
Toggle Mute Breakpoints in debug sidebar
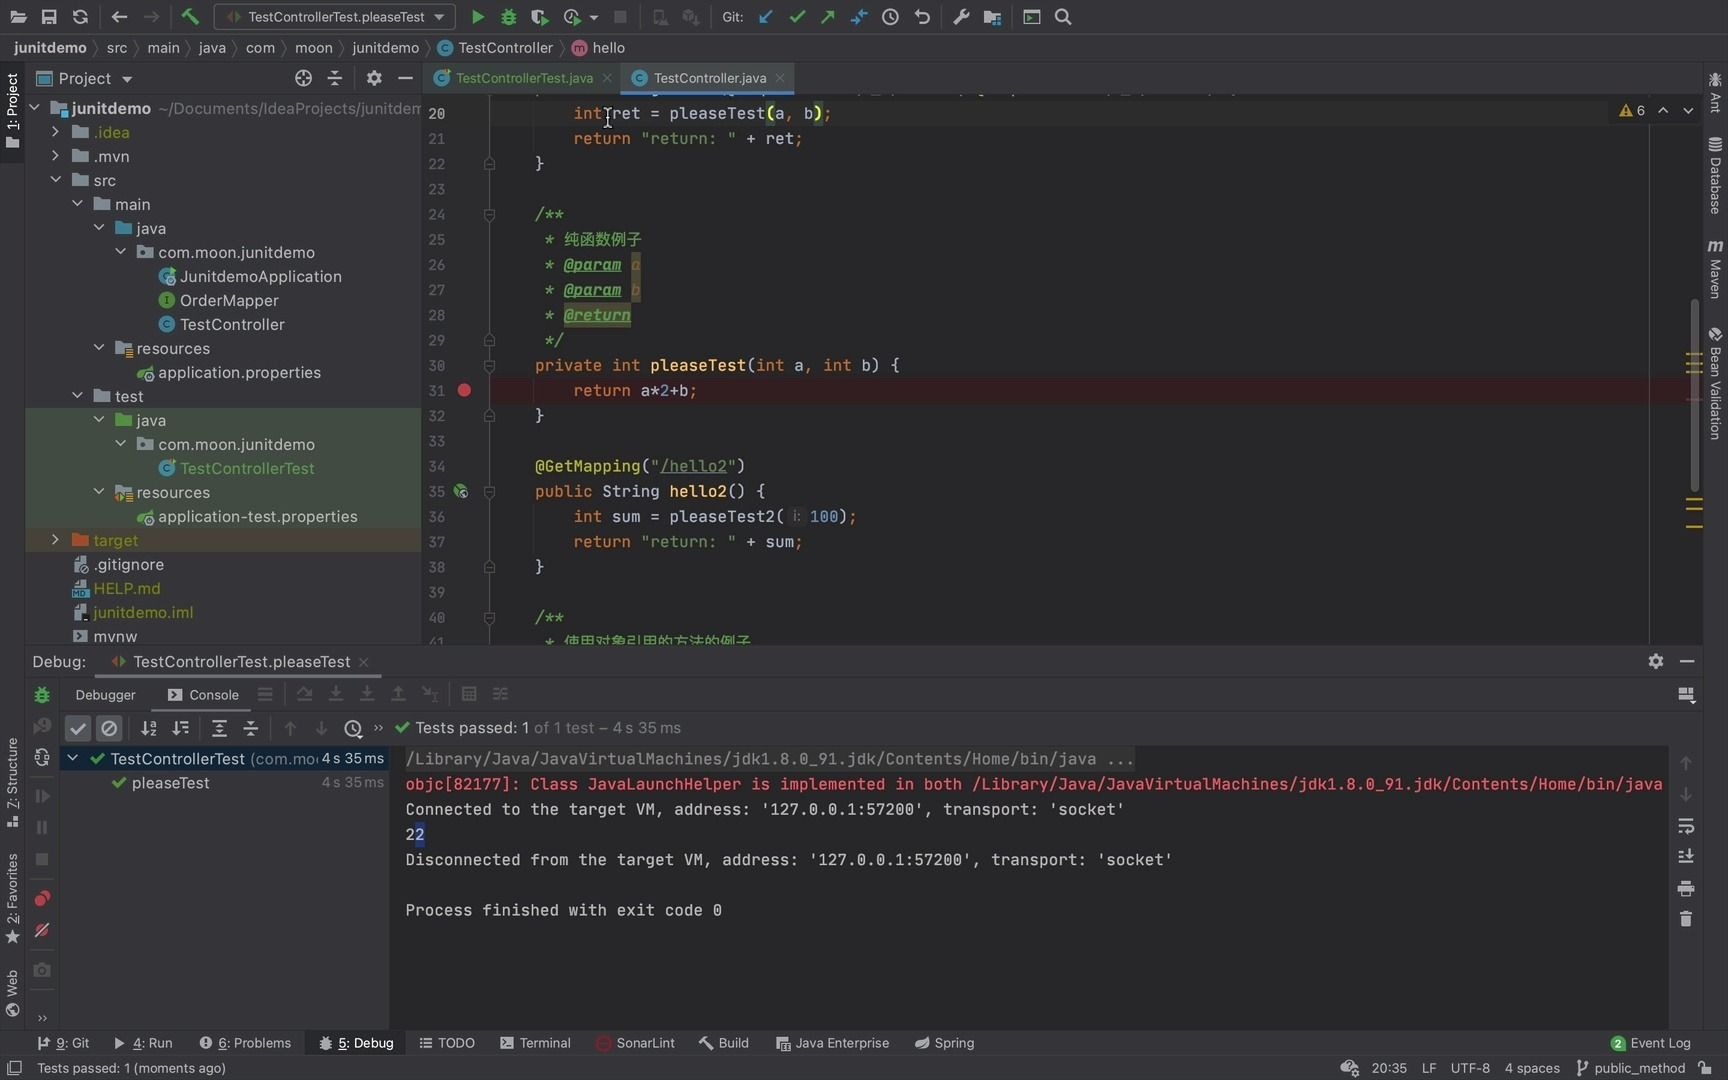click(x=42, y=930)
